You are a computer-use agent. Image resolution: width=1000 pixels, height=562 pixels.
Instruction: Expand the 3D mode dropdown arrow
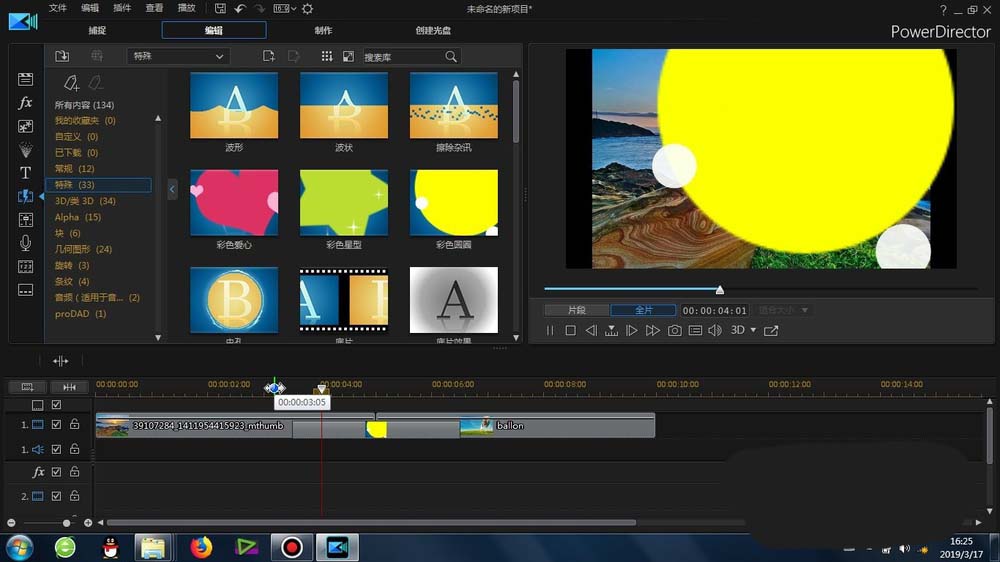point(753,331)
